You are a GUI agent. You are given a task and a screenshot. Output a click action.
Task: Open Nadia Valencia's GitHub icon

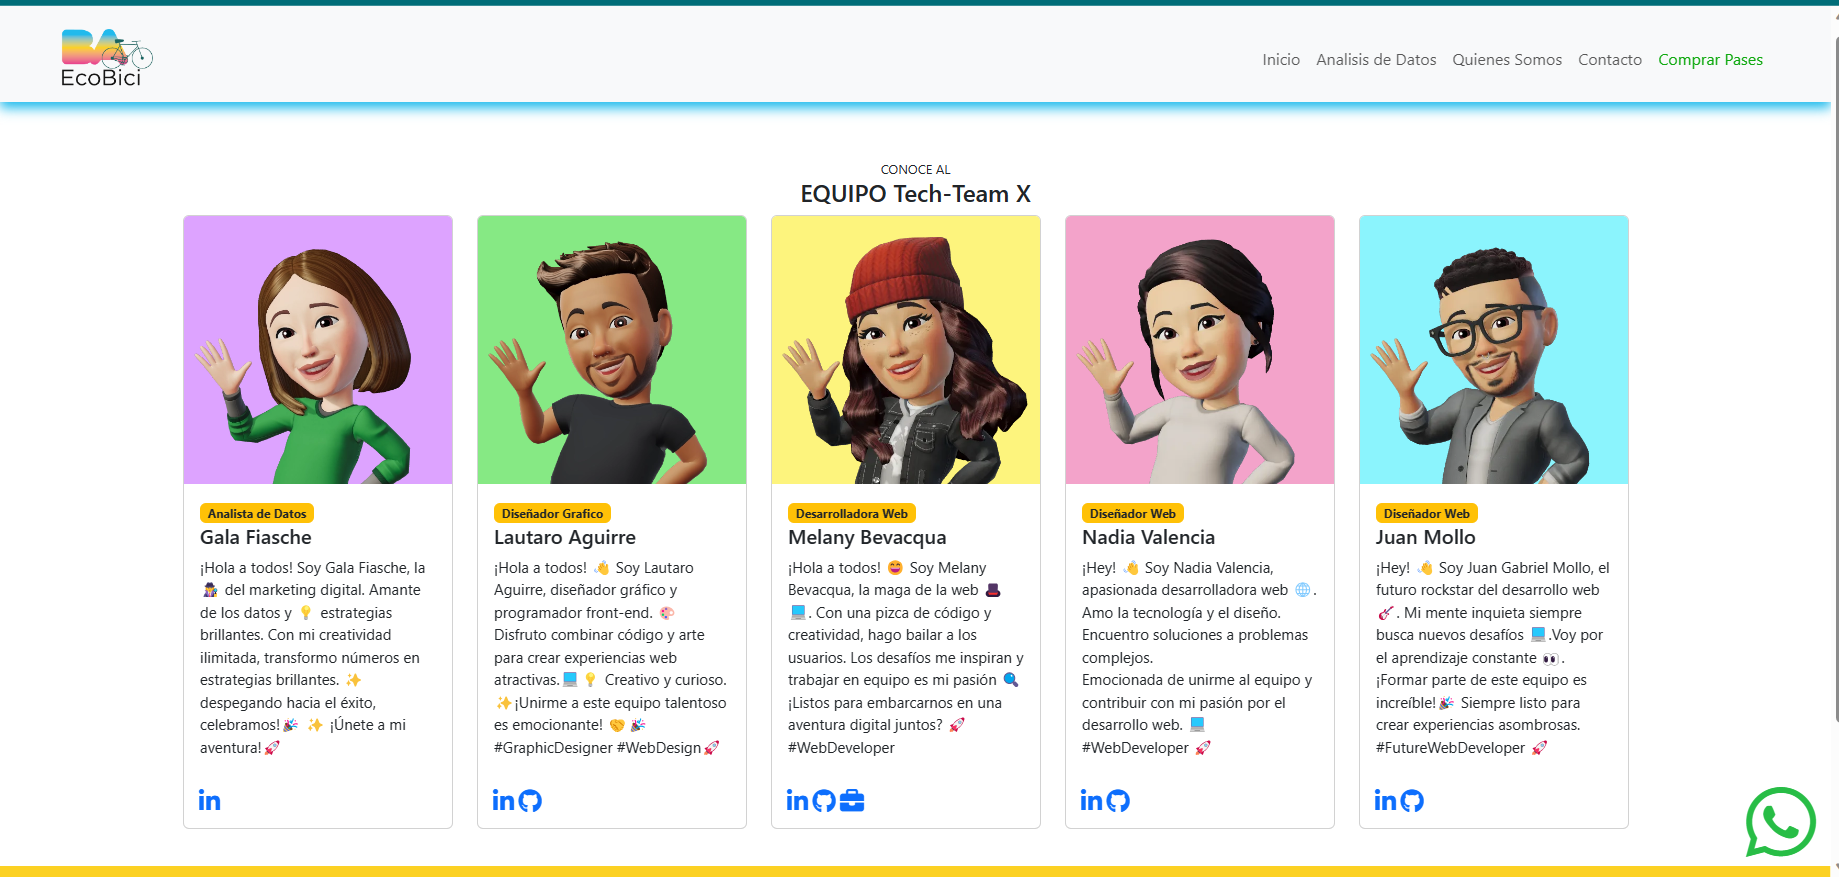[1118, 801]
